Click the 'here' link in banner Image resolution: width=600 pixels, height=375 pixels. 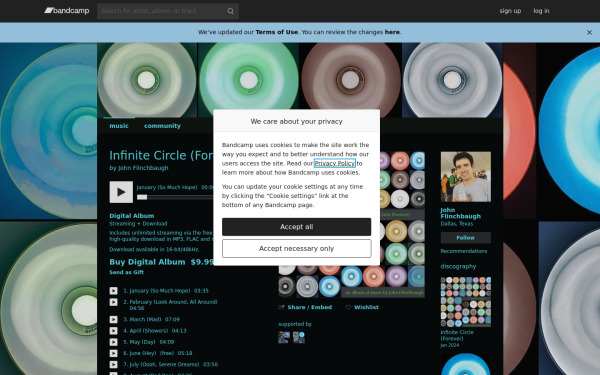coord(392,32)
